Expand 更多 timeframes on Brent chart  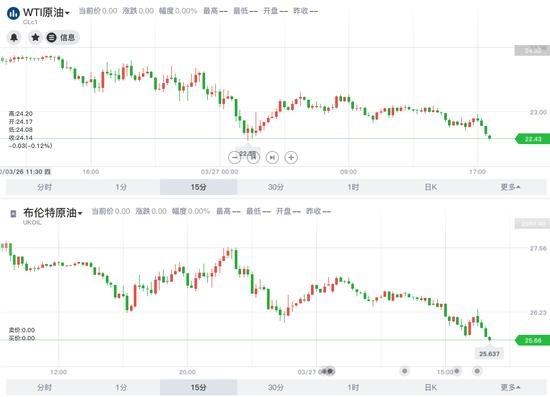coord(510,388)
